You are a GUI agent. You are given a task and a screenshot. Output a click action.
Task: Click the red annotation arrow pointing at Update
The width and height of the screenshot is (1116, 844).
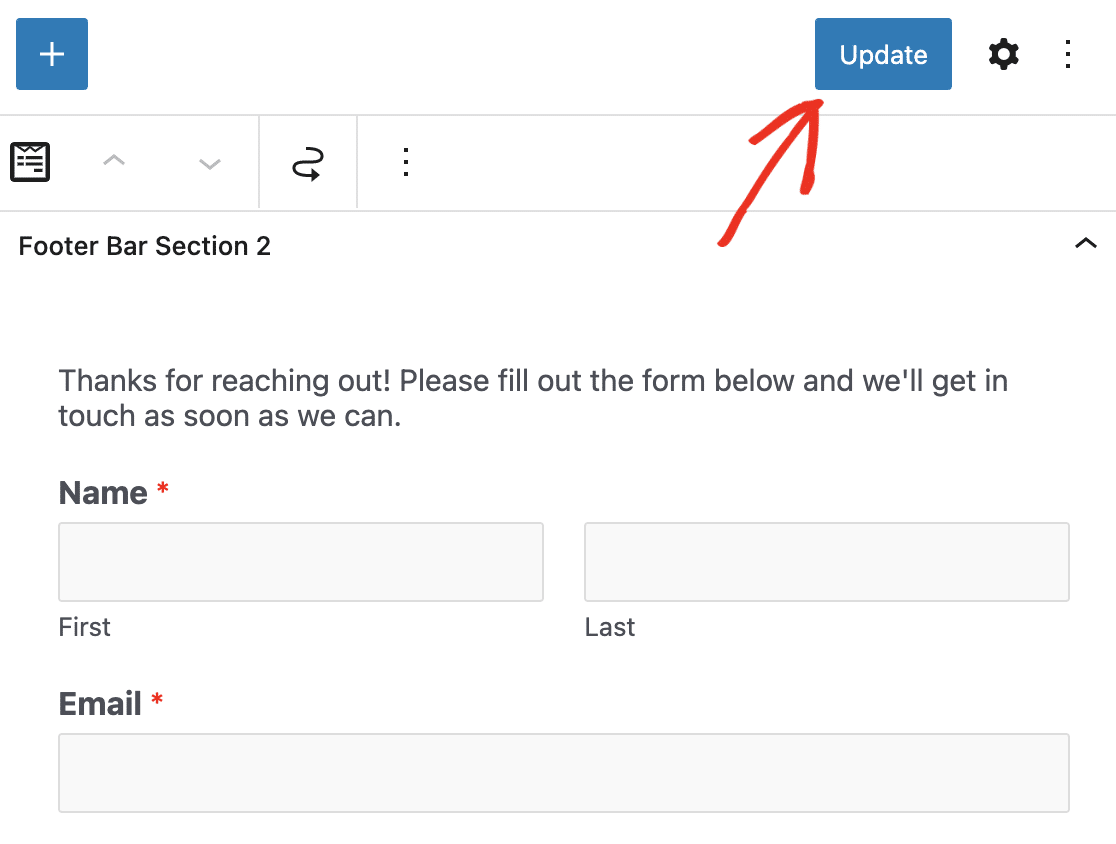click(x=770, y=175)
